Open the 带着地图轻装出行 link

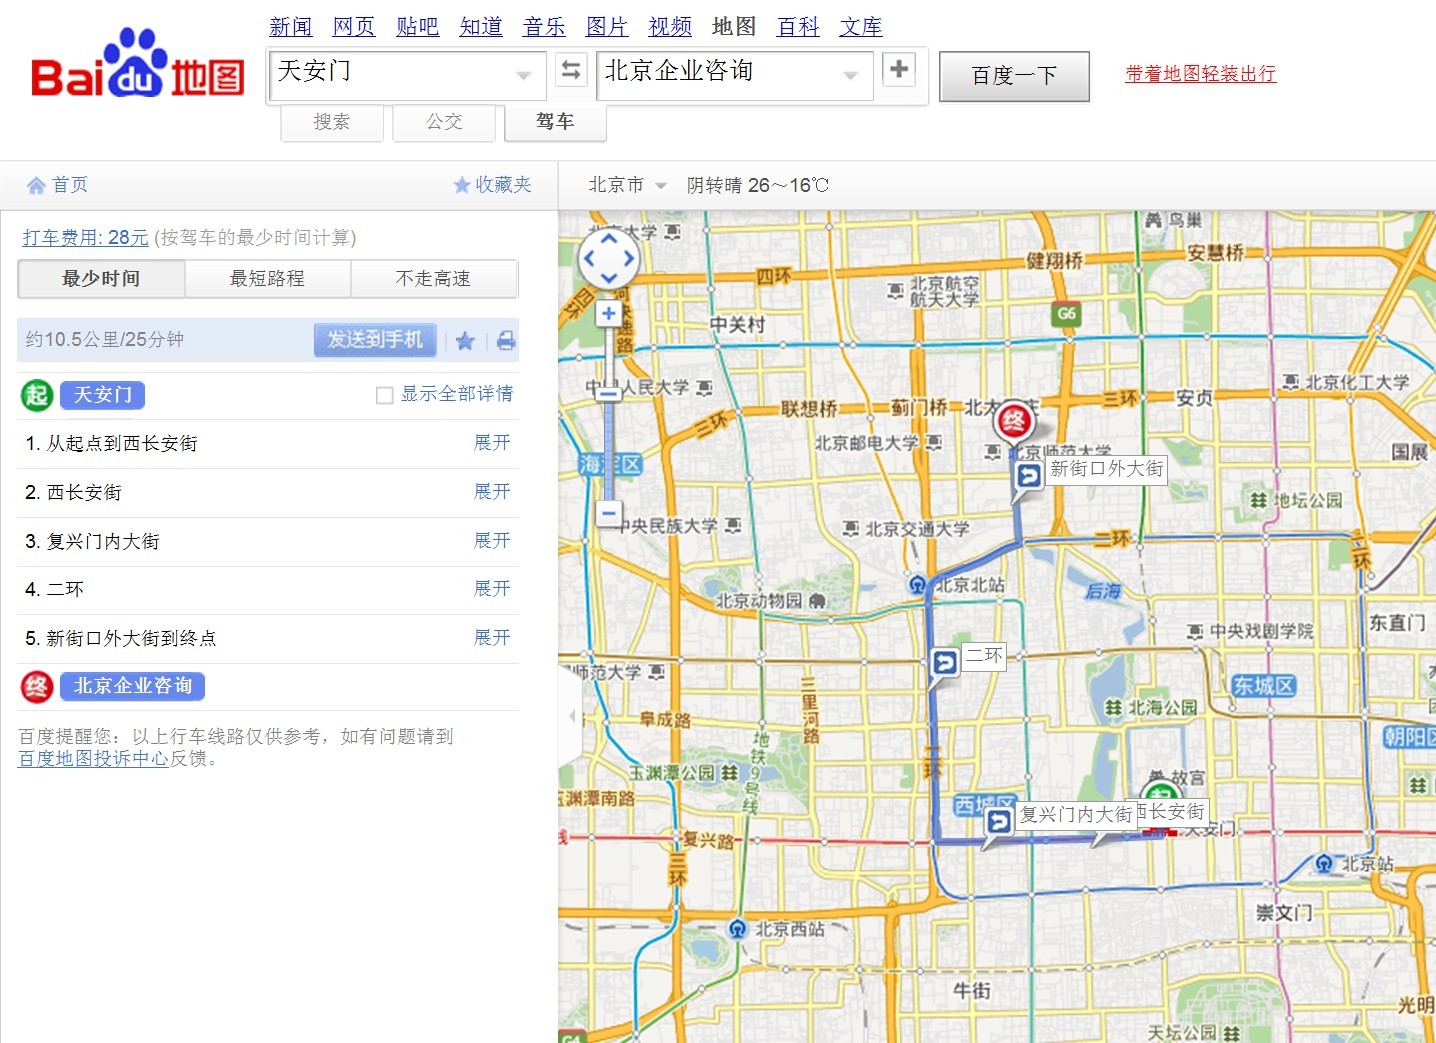point(1200,74)
